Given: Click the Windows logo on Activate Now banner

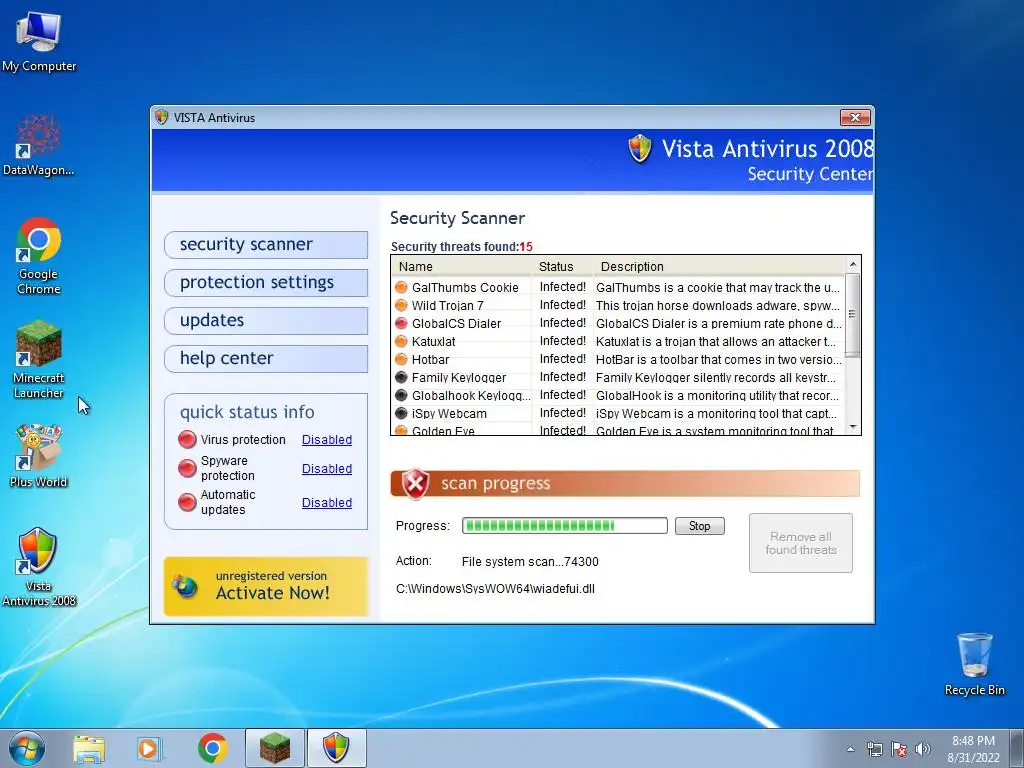Looking at the screenshot, I should [185, 586].
